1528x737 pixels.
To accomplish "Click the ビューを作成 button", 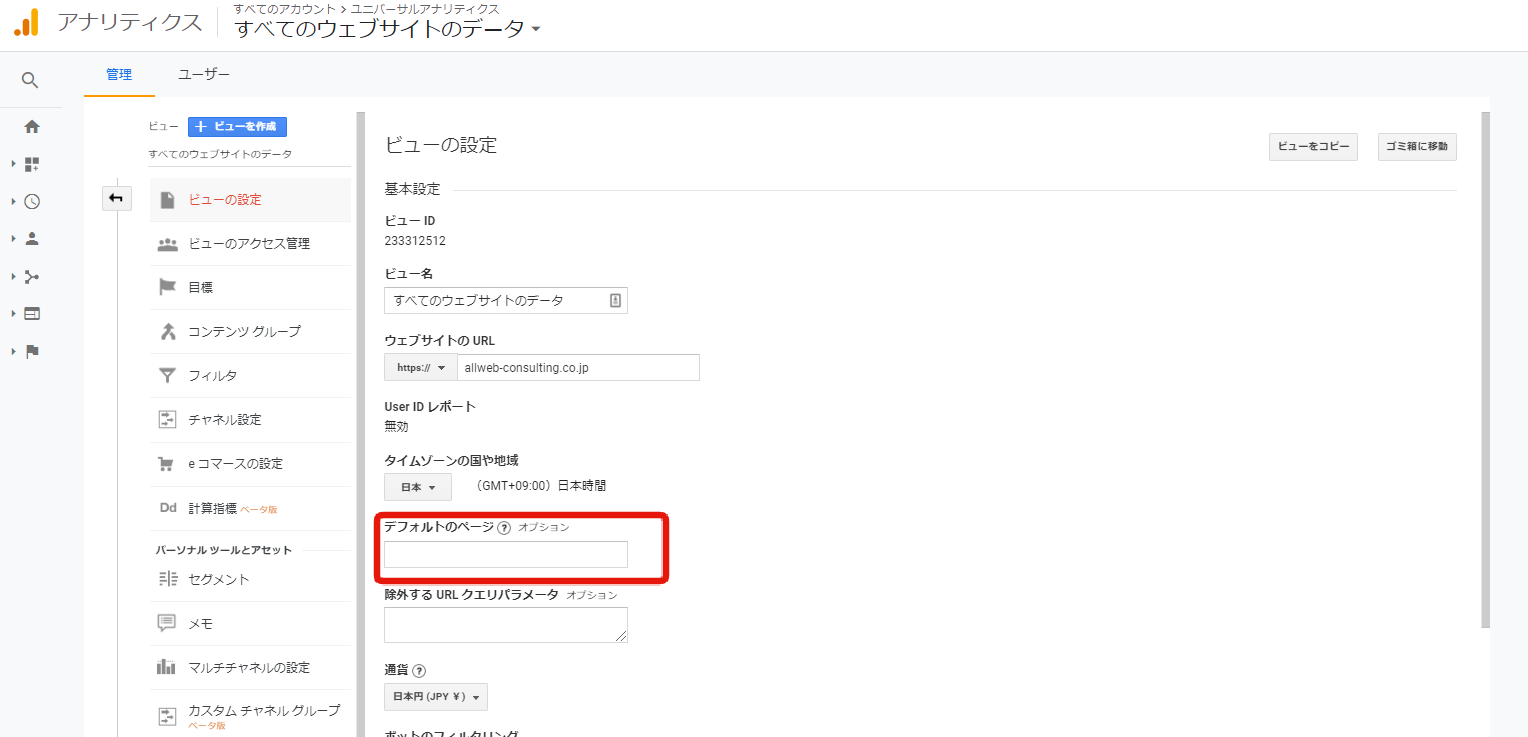I will pyautogui.click(x=237, y=127).
